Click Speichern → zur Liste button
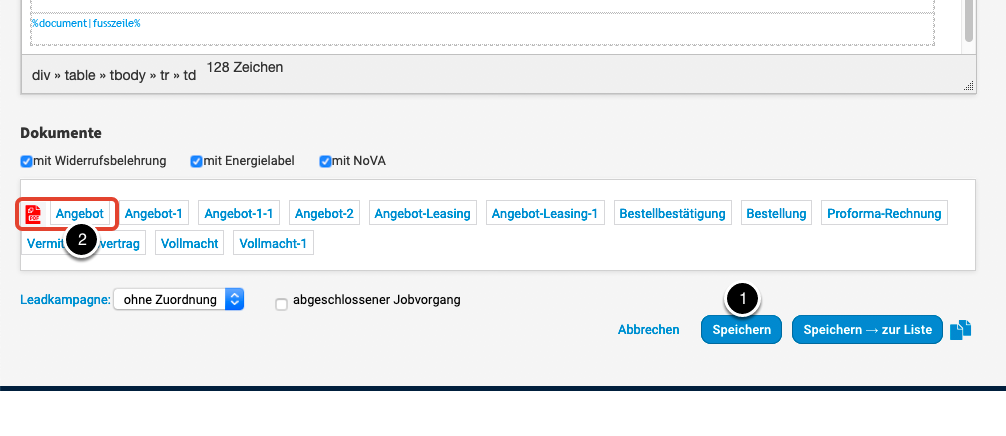Screen dimensions: 1006x436 [867, 330]
